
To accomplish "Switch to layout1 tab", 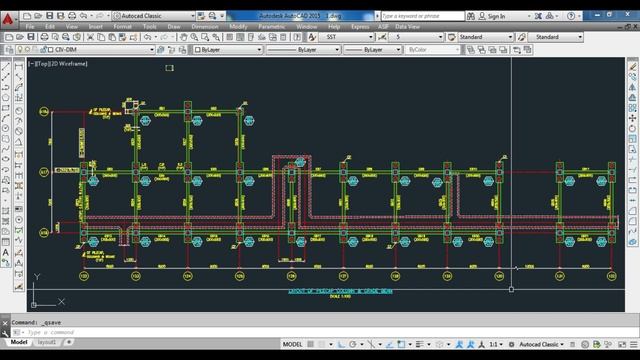I will pyautogui.click(x=47, y=342).
